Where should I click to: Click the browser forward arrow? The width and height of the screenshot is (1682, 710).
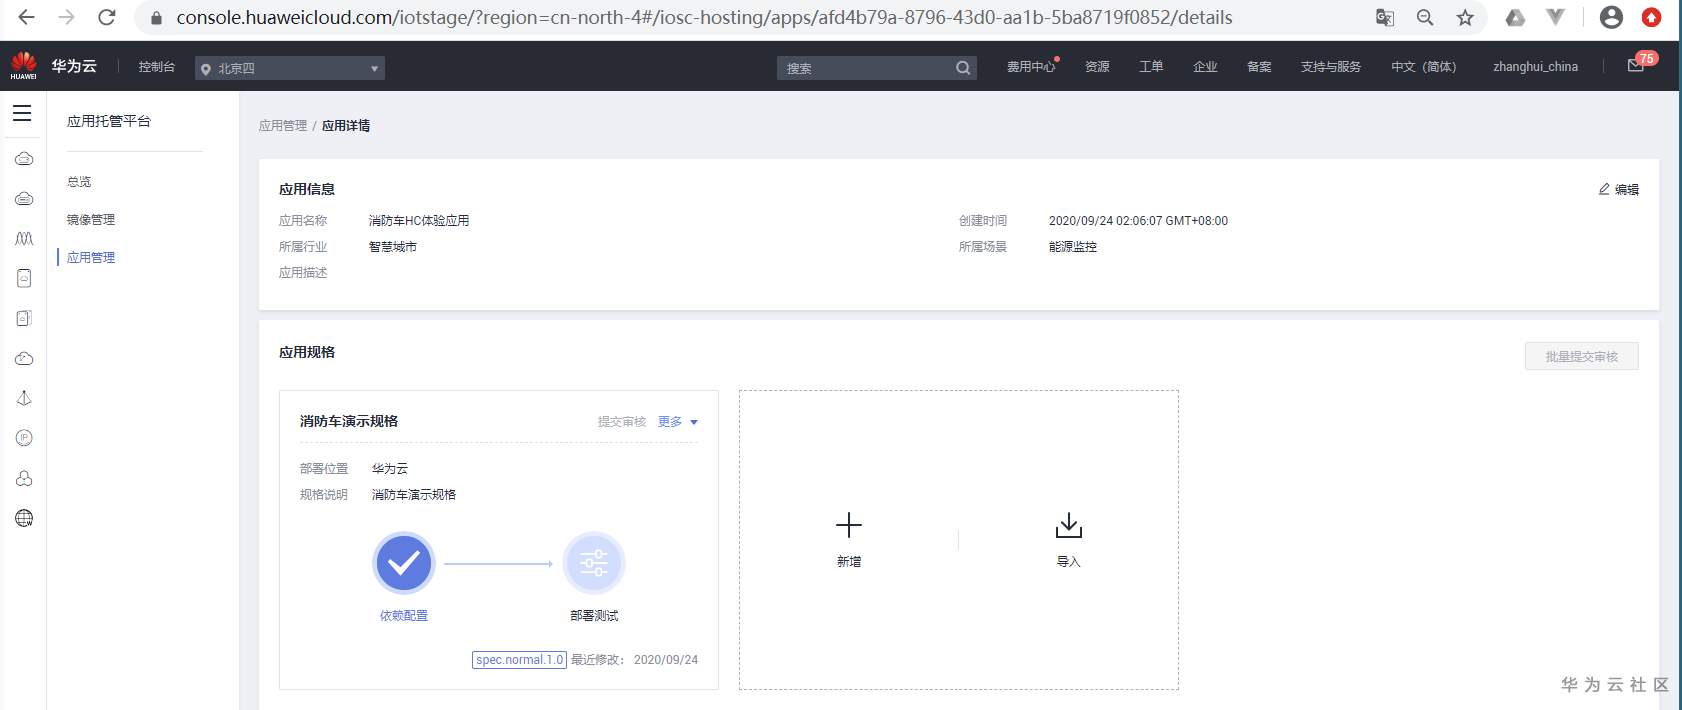click(x=66, y=17)
